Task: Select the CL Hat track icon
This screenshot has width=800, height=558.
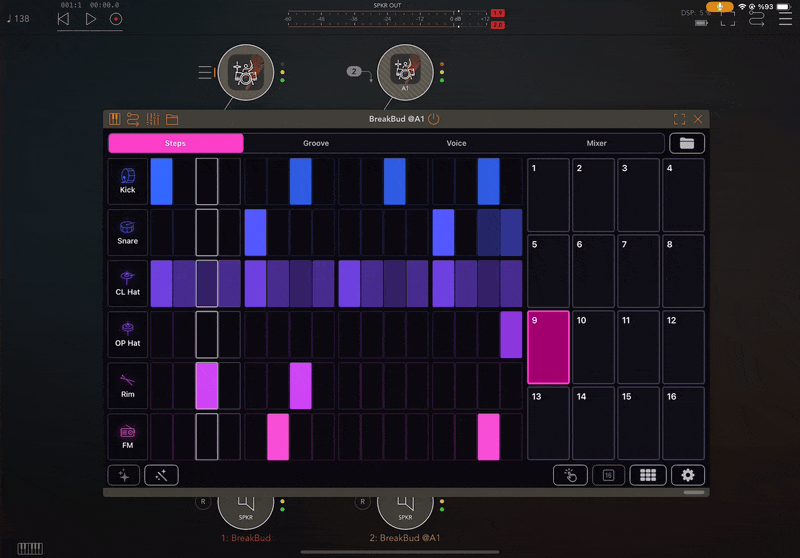Action: pyautogui.click(x=128, y=283)
